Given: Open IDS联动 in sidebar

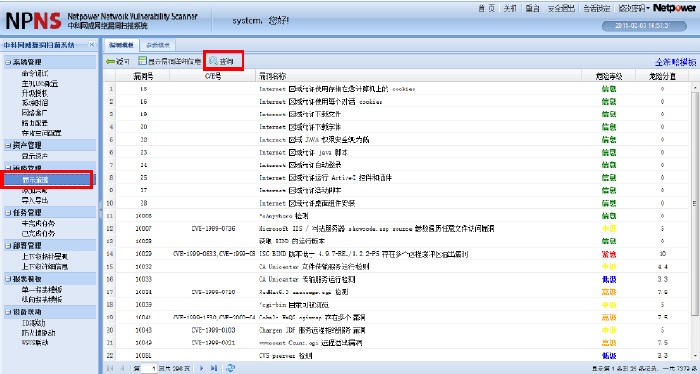Looking at the screenshot, I should pyautogui.click(x=33, y=323).
